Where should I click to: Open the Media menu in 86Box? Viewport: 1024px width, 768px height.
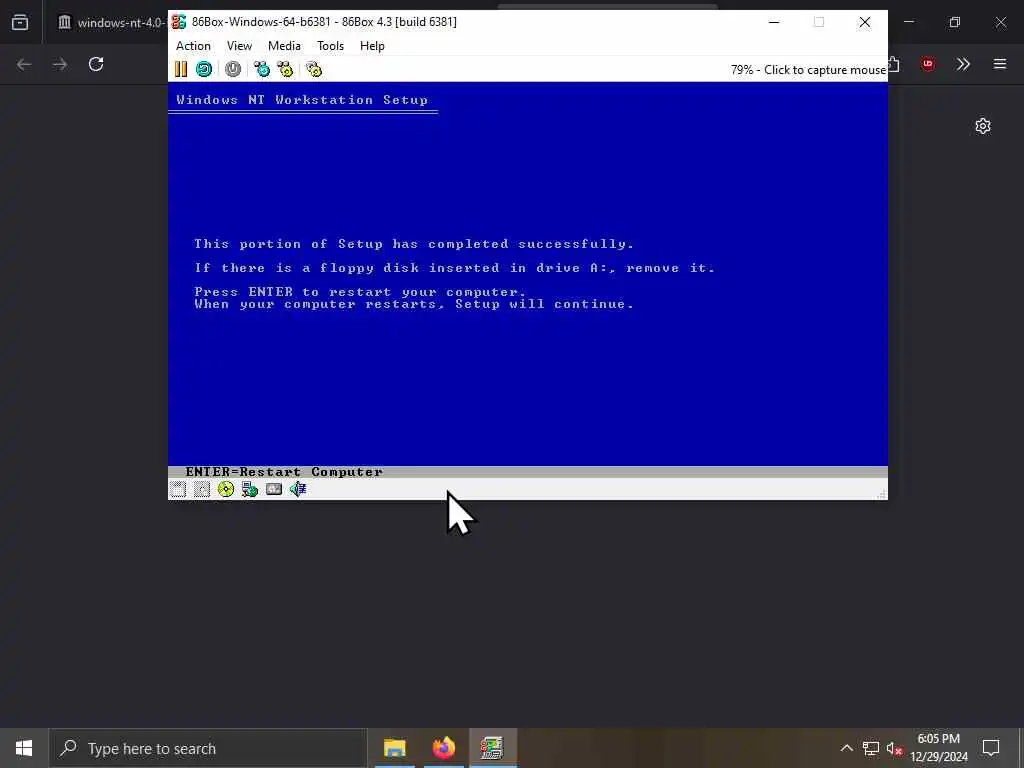(284, 46)
